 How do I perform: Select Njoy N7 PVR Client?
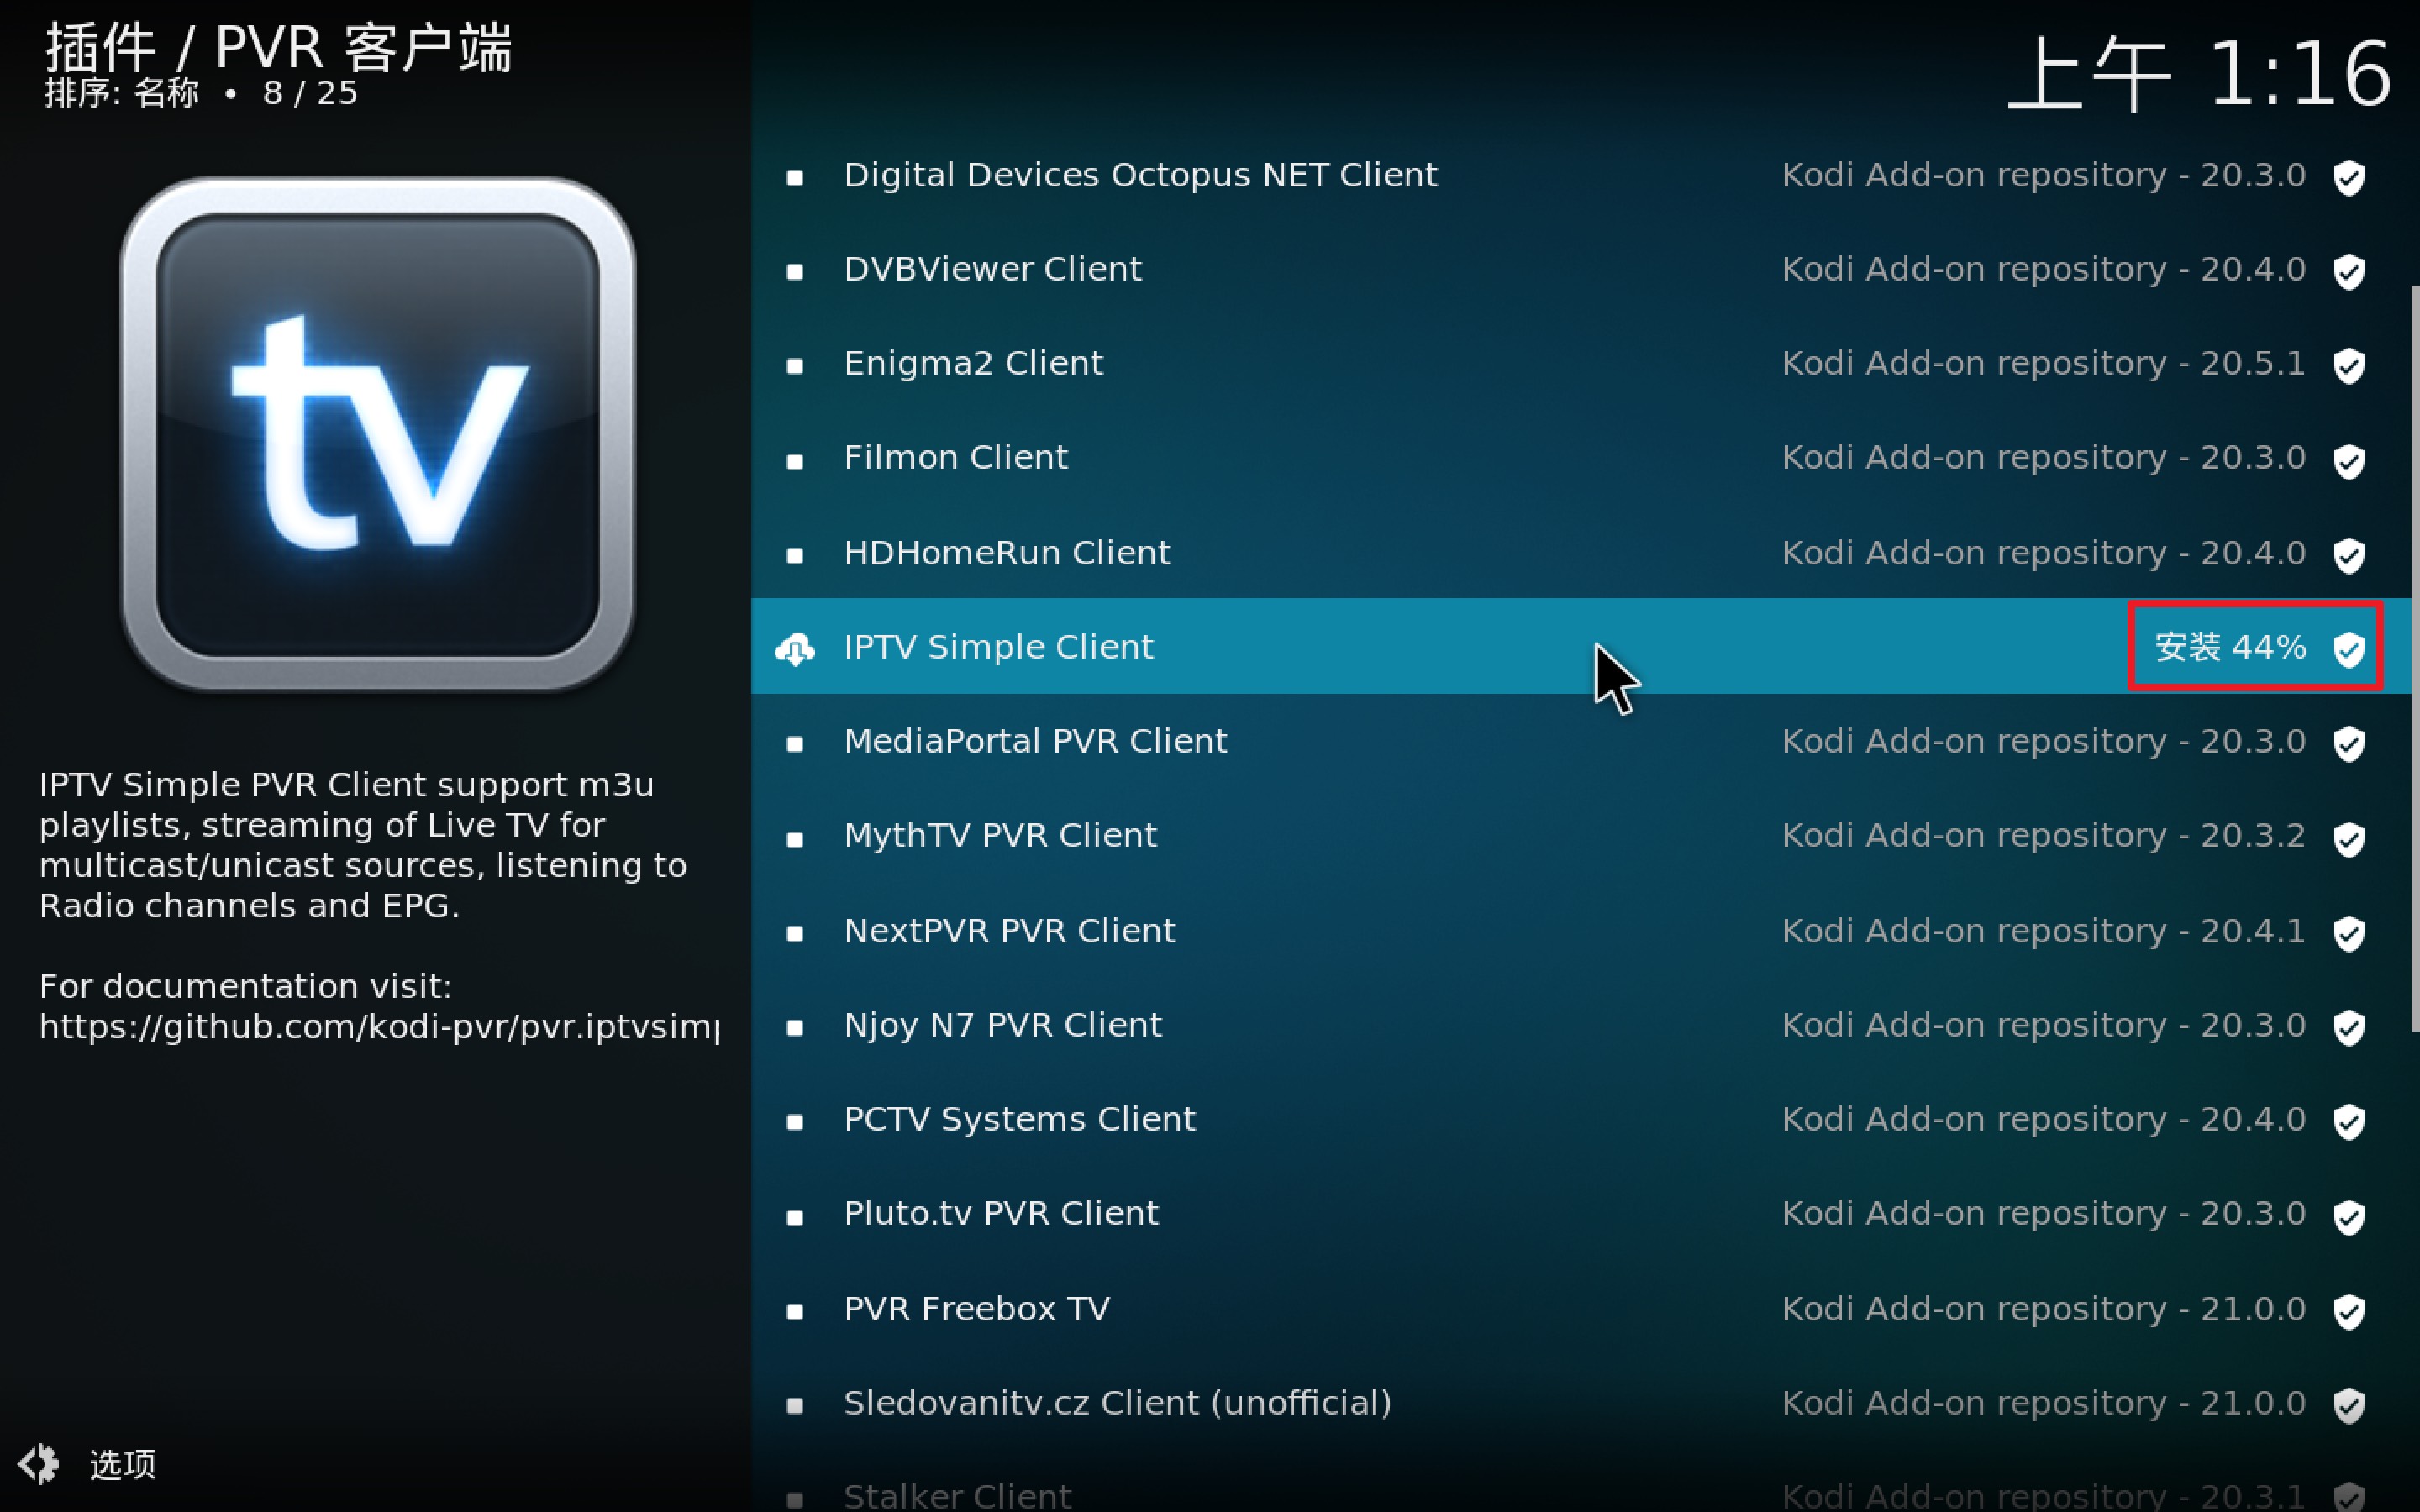1002,1025
